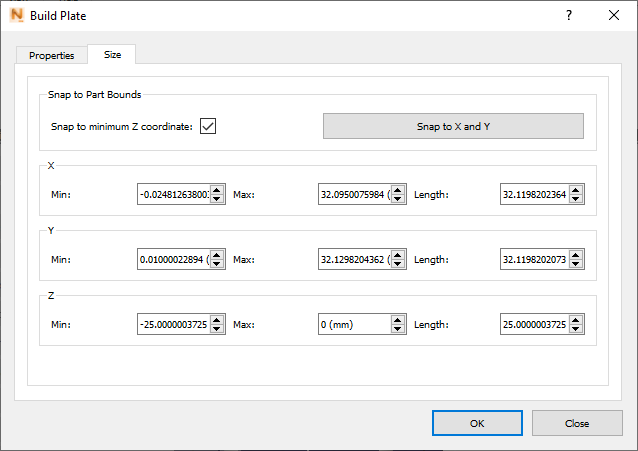Increase Z Min value with up arrow
Viewport: 638px width, 451px height.
(x=218, y=320)
